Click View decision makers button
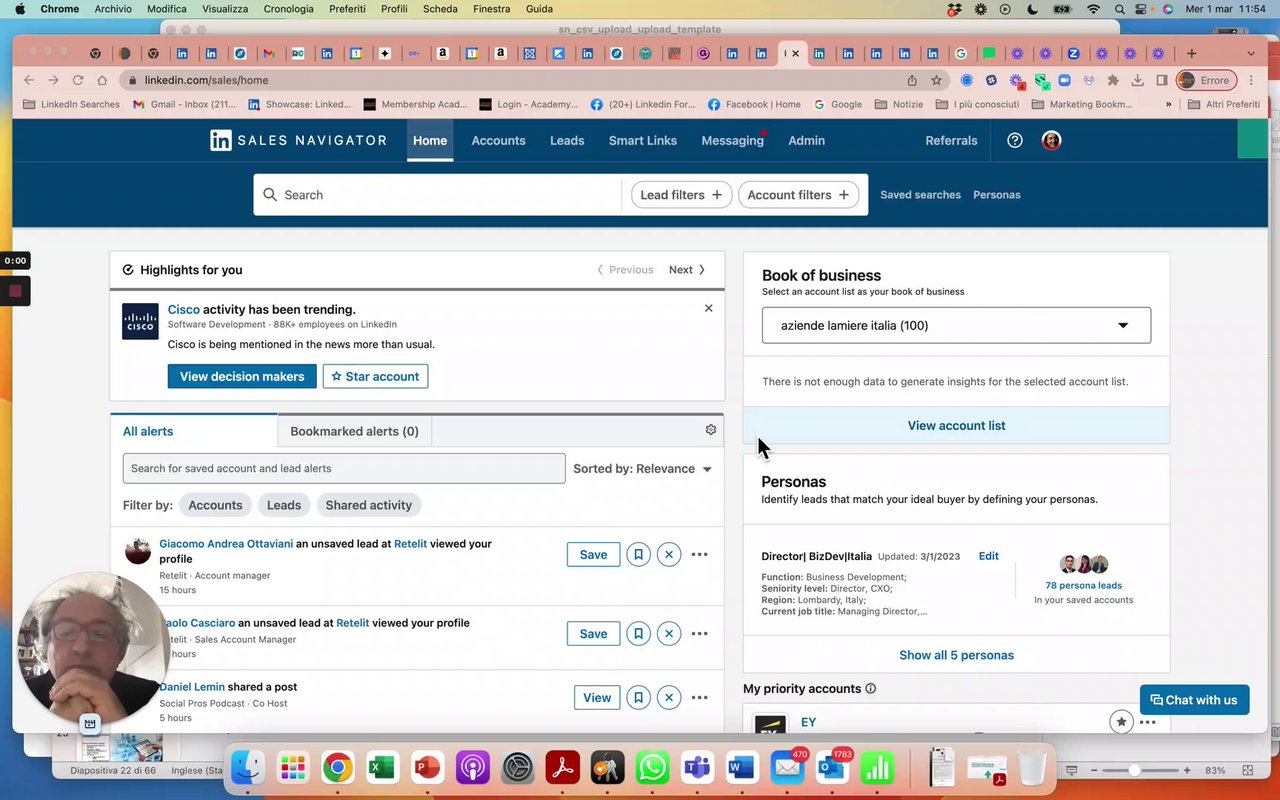The image size is (1280, 800). pyautogui.click(x=242, y=376)
